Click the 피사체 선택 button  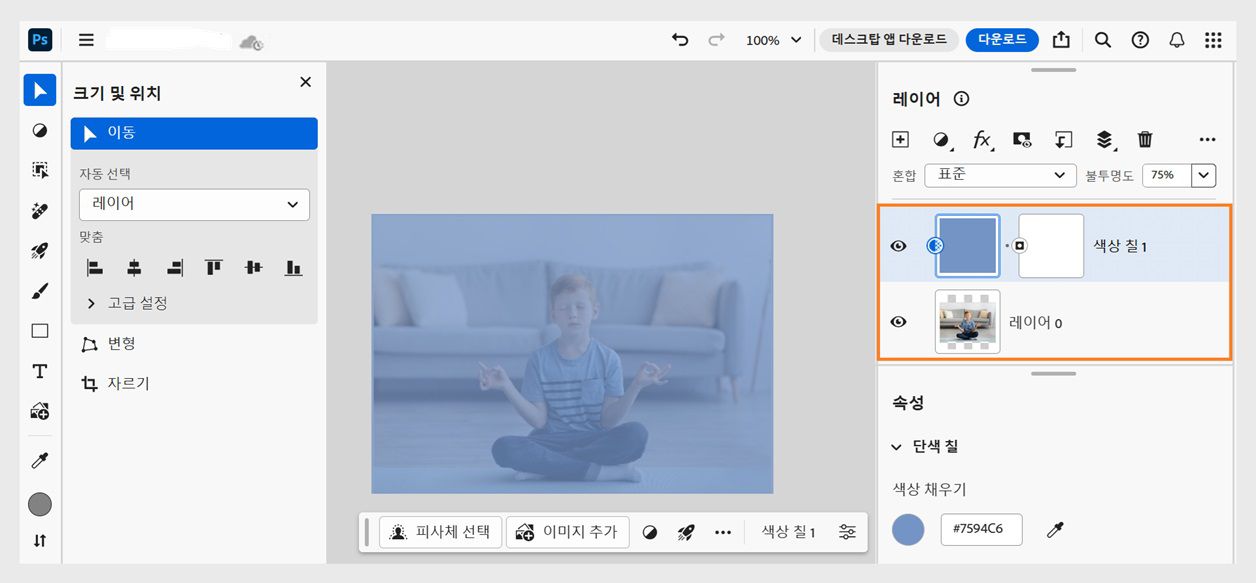[x=440, y=532]
